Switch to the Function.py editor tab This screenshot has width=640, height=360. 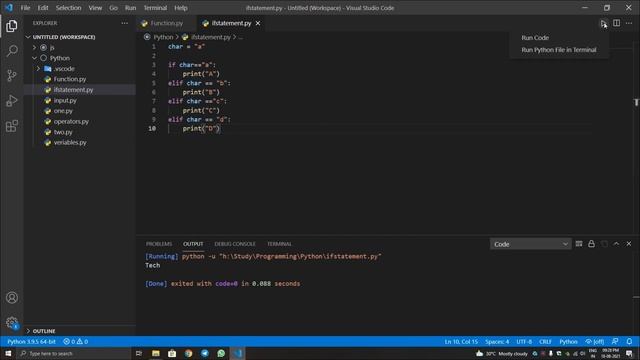[167, 23]
